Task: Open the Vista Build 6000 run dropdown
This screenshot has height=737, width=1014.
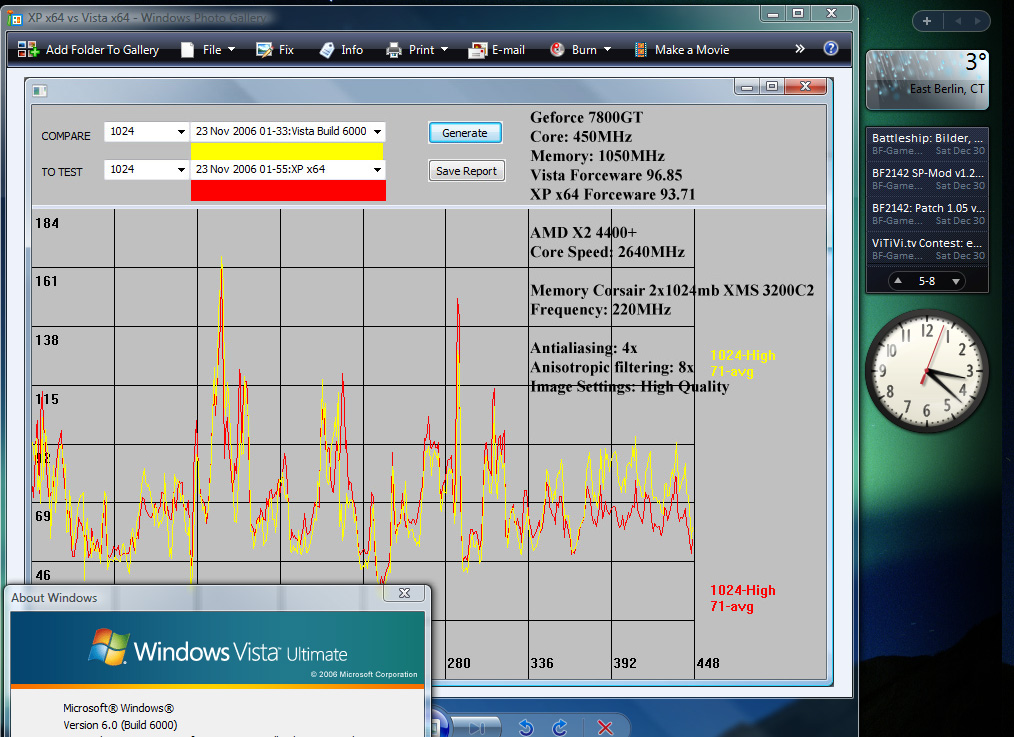Action: pyautogui.click(x=288, y=132)
